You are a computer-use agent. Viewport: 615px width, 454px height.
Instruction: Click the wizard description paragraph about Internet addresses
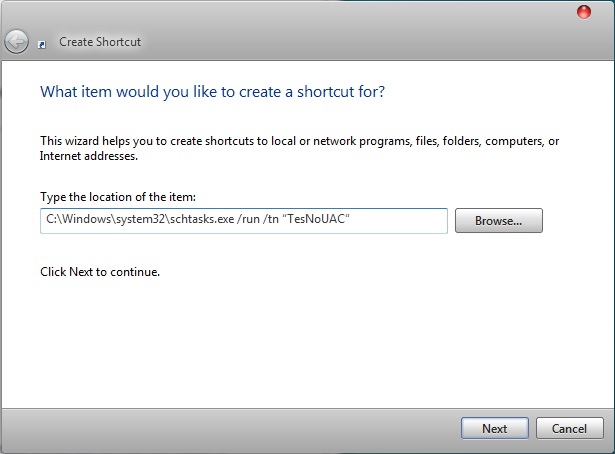(x=299, y=148)
